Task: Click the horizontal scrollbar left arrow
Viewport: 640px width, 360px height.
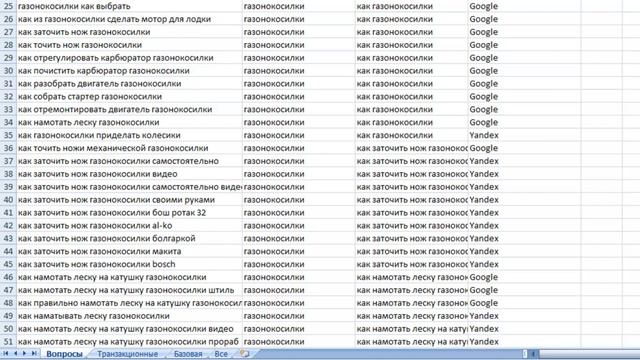Action: [x=533, y=353]
